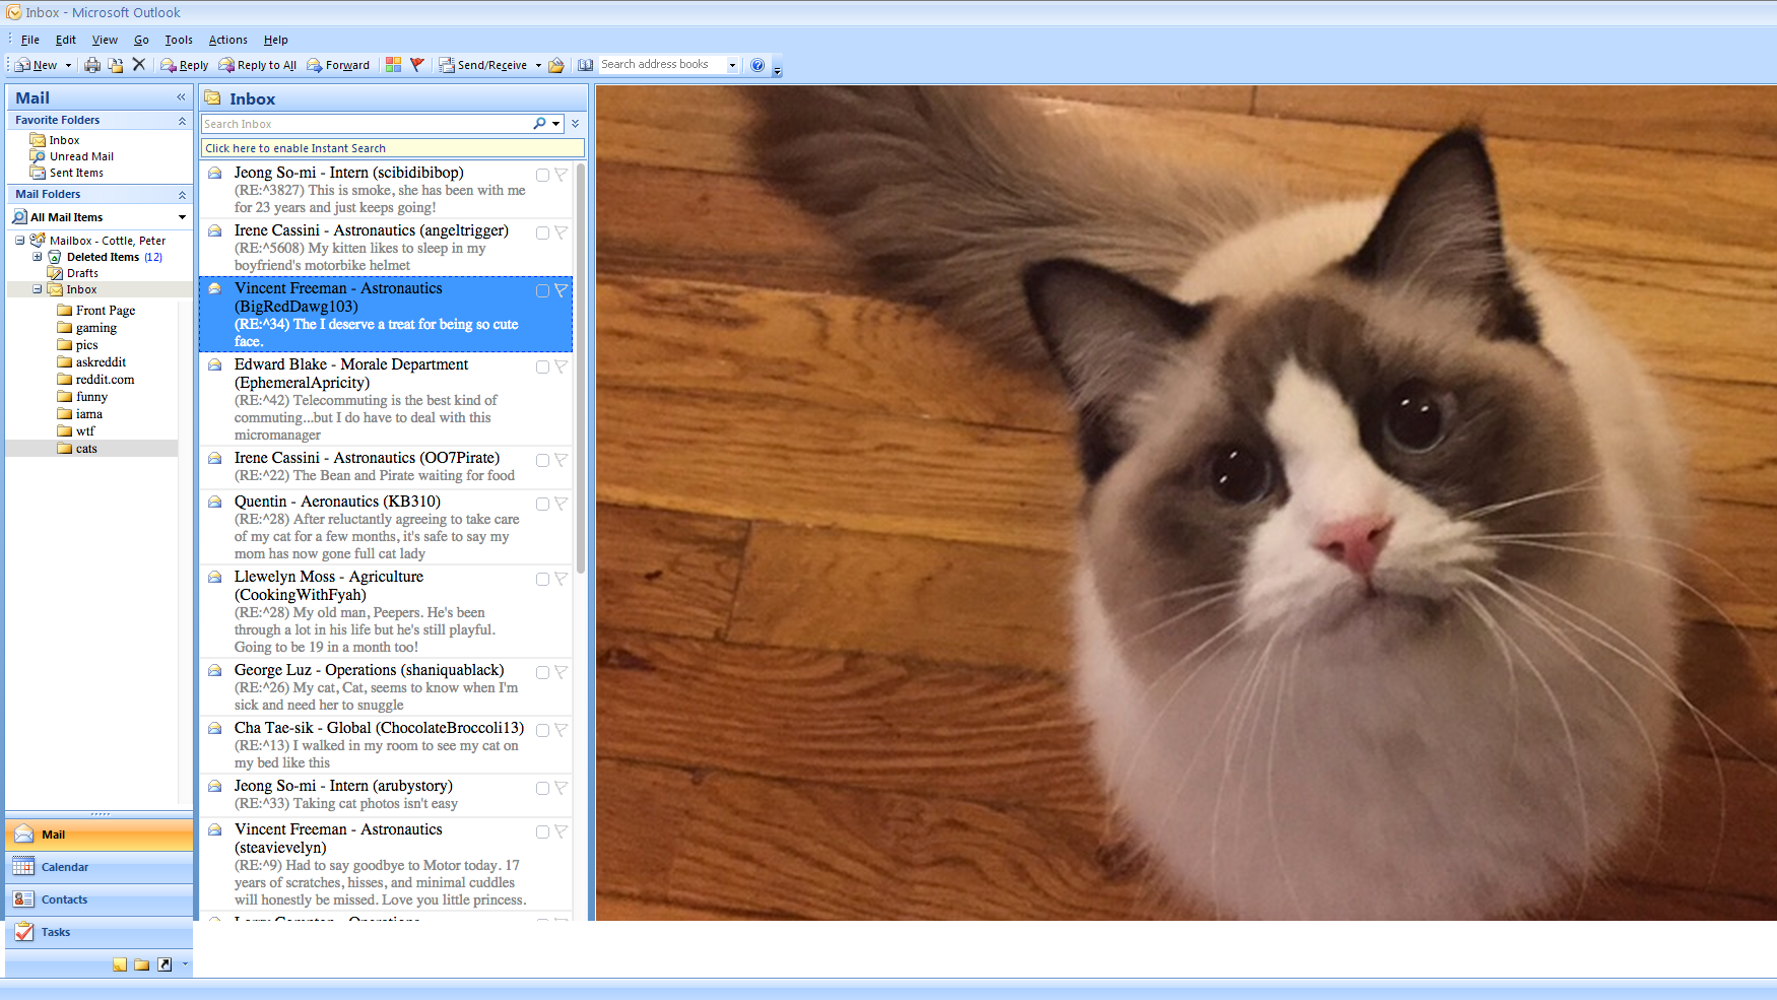Click here to enable Instant Search
1777x1000 pixels.
pyautogui.click(x=294, y=148)
